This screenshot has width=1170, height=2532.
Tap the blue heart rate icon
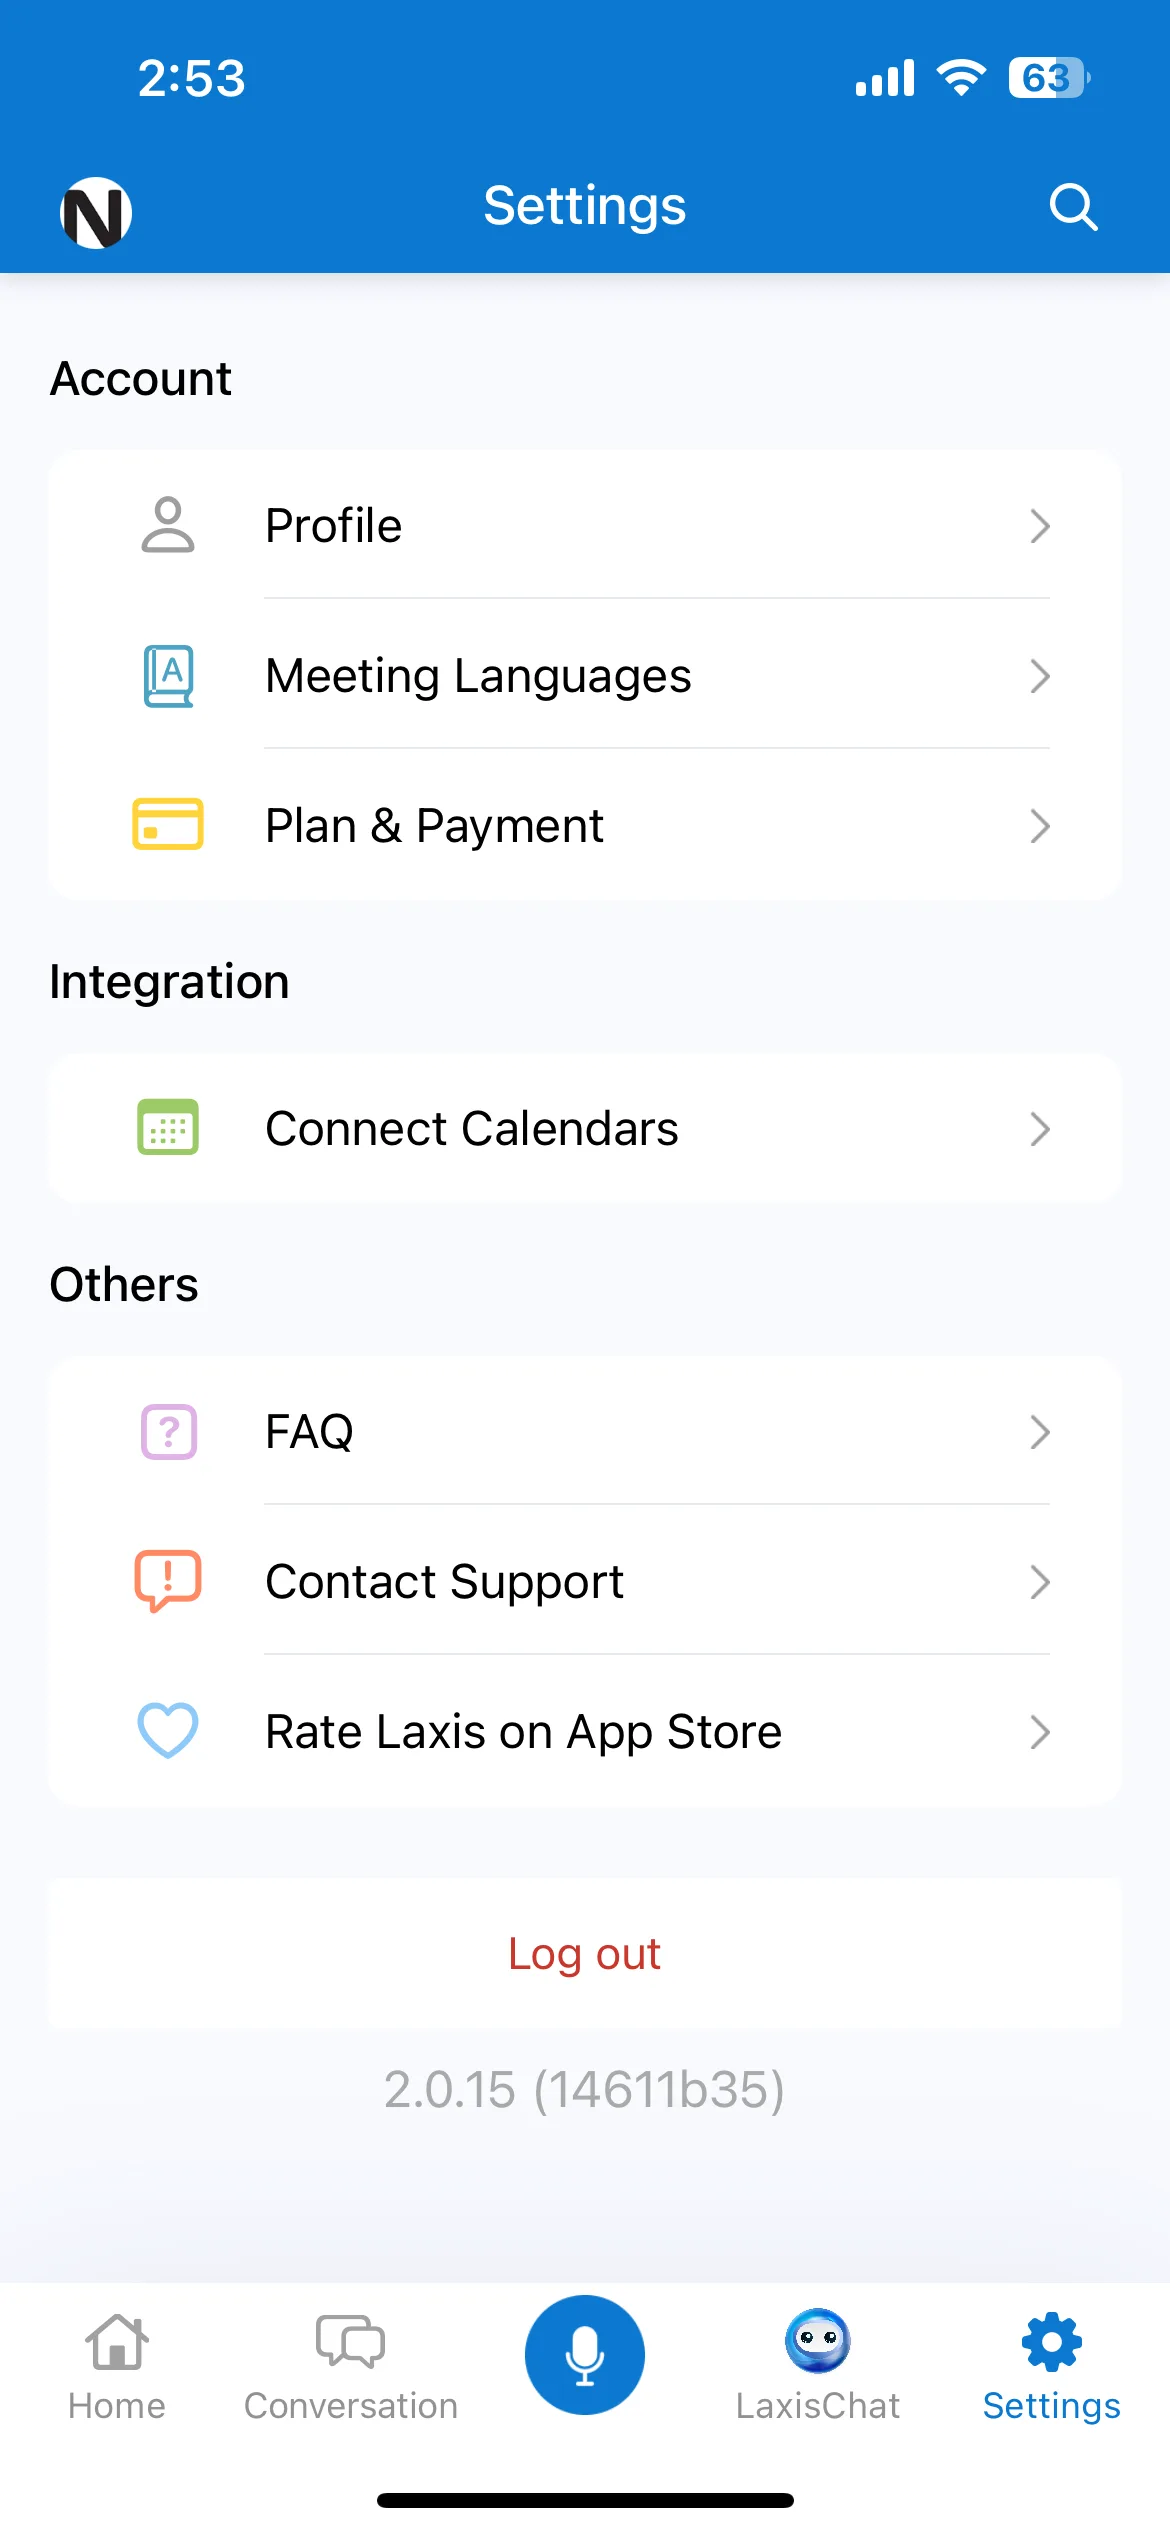(168, 1730)
